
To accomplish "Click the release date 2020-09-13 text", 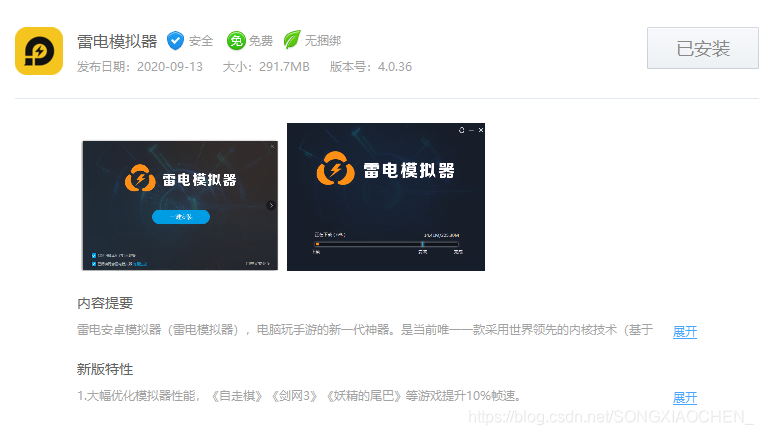I will [170, 67].
